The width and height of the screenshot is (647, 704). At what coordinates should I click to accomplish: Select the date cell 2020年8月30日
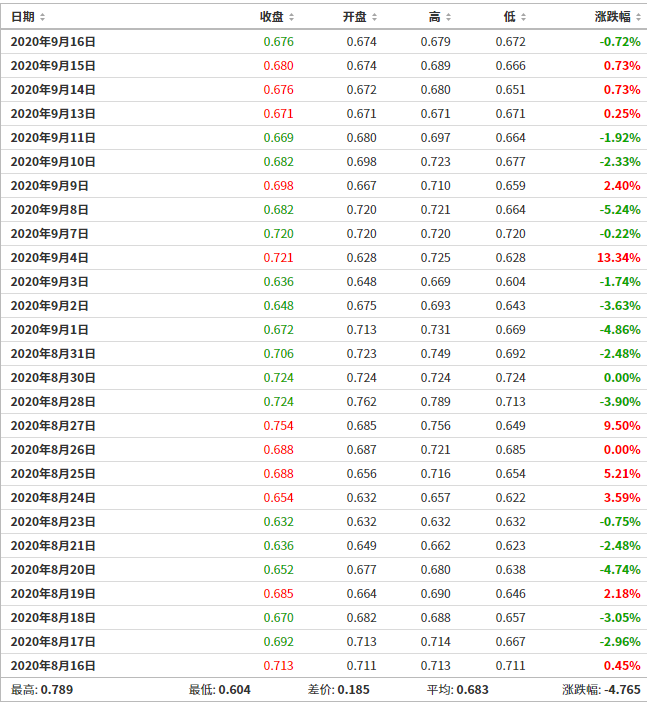click(x=53, y=378)
